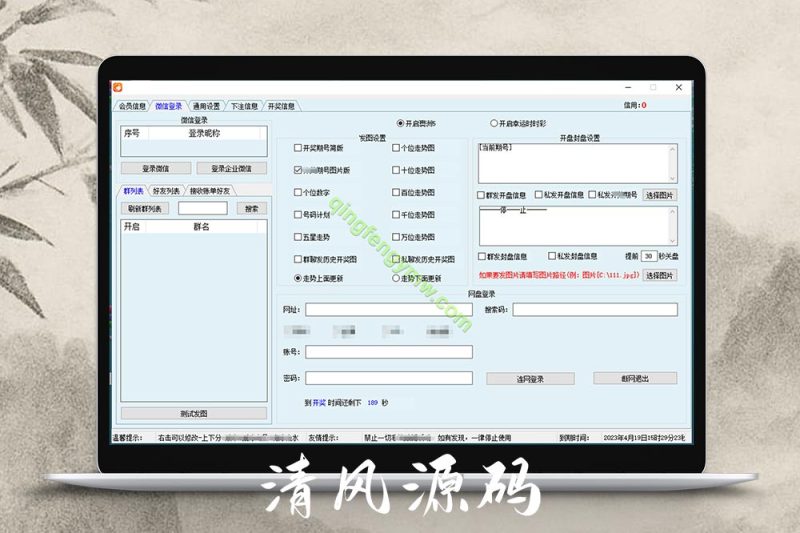The height and width of the screenshot is (533, 800).
Task: Tick the 个位走势图 checkbox
Action: [x=397, y=148]
